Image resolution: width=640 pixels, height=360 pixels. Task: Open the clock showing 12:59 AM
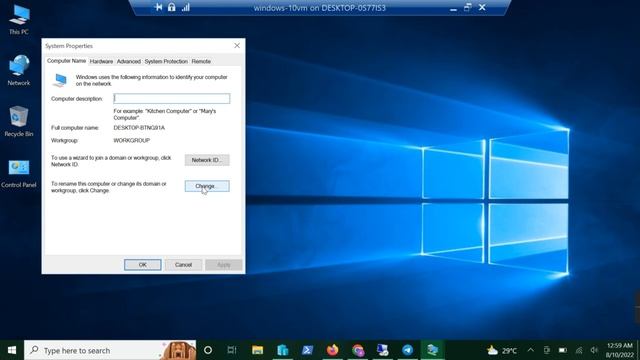(x=620, y=350)
